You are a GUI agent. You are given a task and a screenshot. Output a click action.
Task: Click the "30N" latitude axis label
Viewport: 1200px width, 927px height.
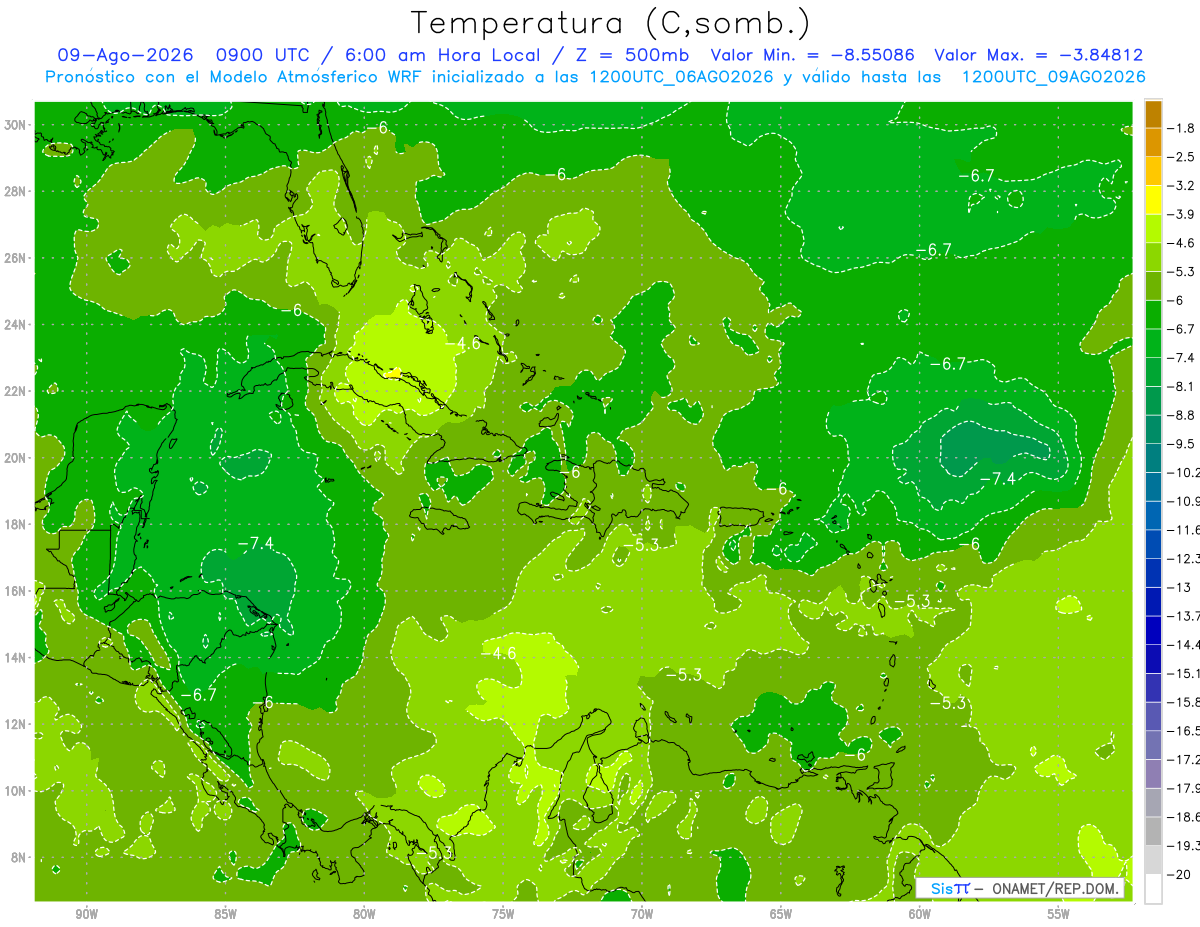tap(16, 125)
